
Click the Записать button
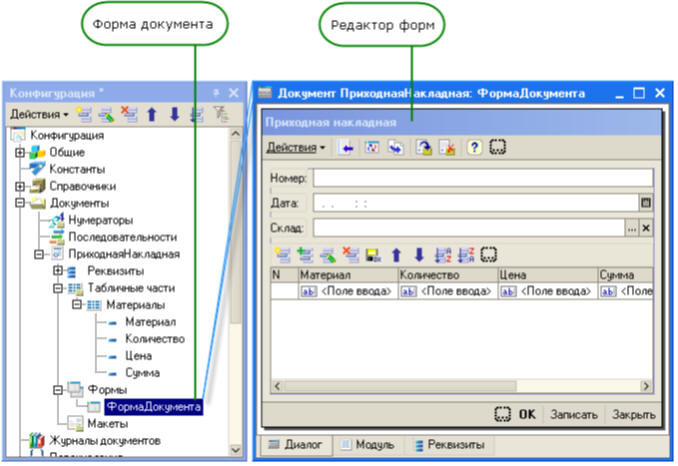coord(574,415)
